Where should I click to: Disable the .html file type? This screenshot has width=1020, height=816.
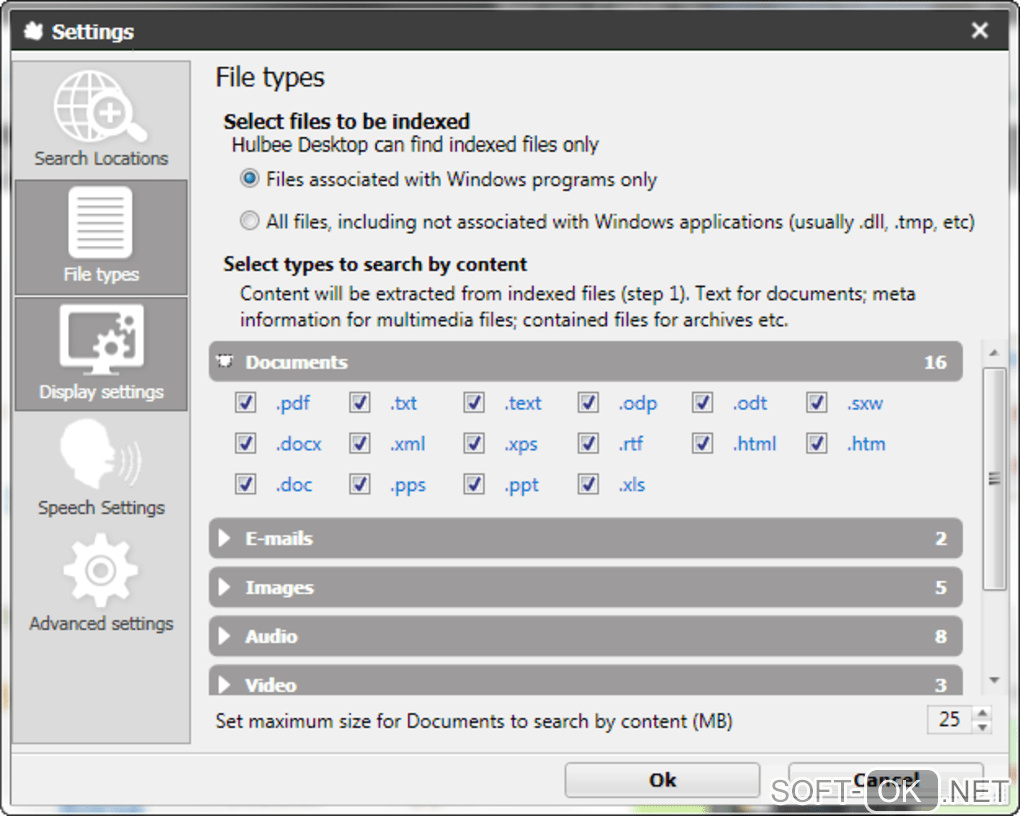(x=703, y=444)
